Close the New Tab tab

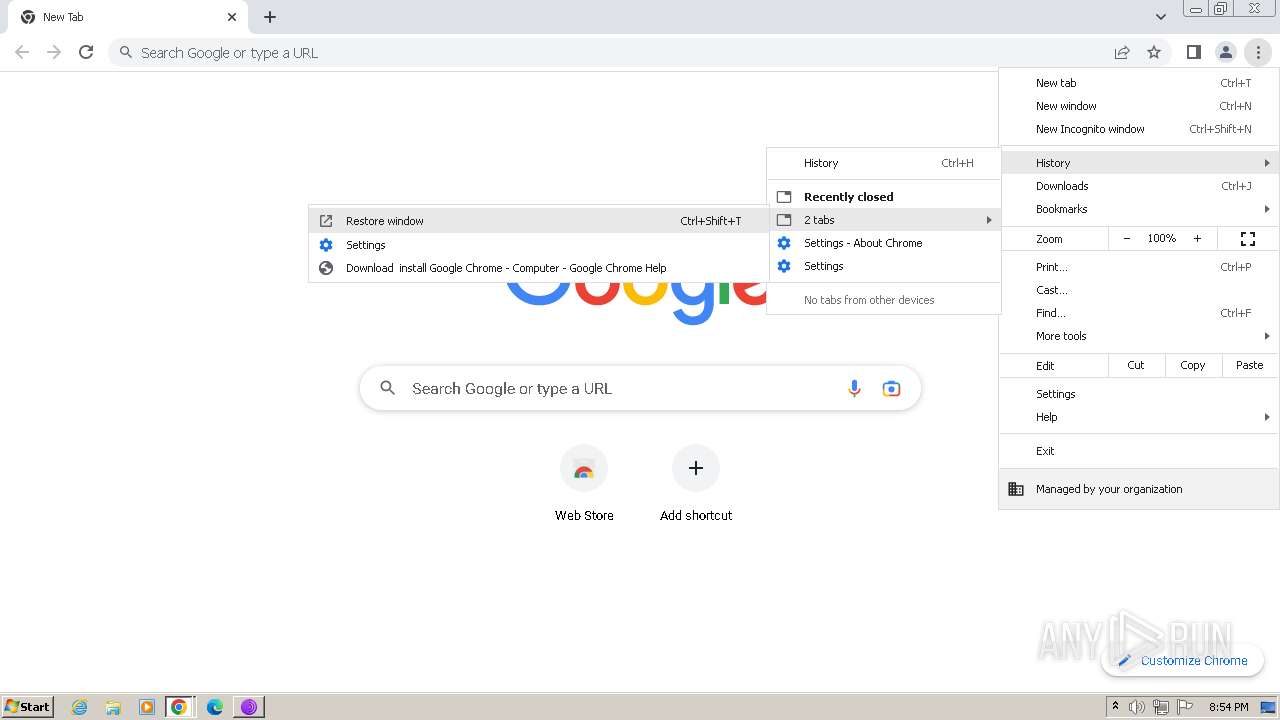pyautogui.click(x=232, y=17)
